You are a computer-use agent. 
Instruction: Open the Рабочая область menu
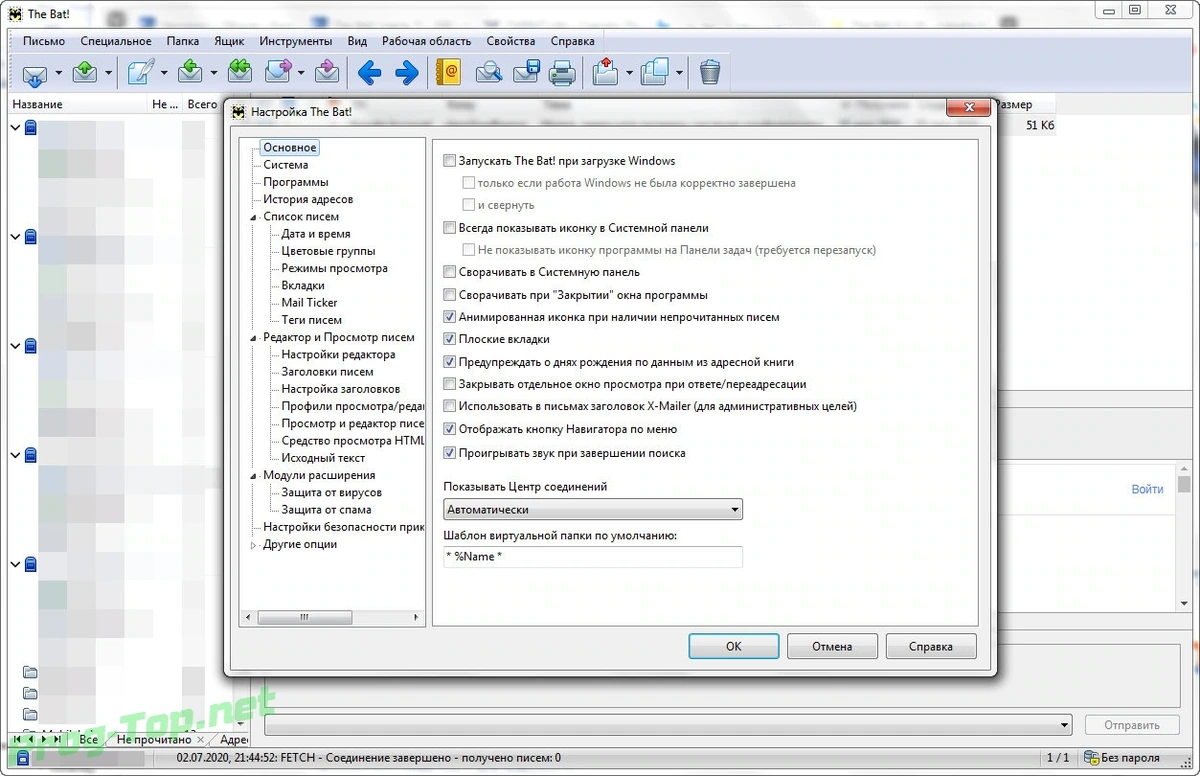(427, 41)
